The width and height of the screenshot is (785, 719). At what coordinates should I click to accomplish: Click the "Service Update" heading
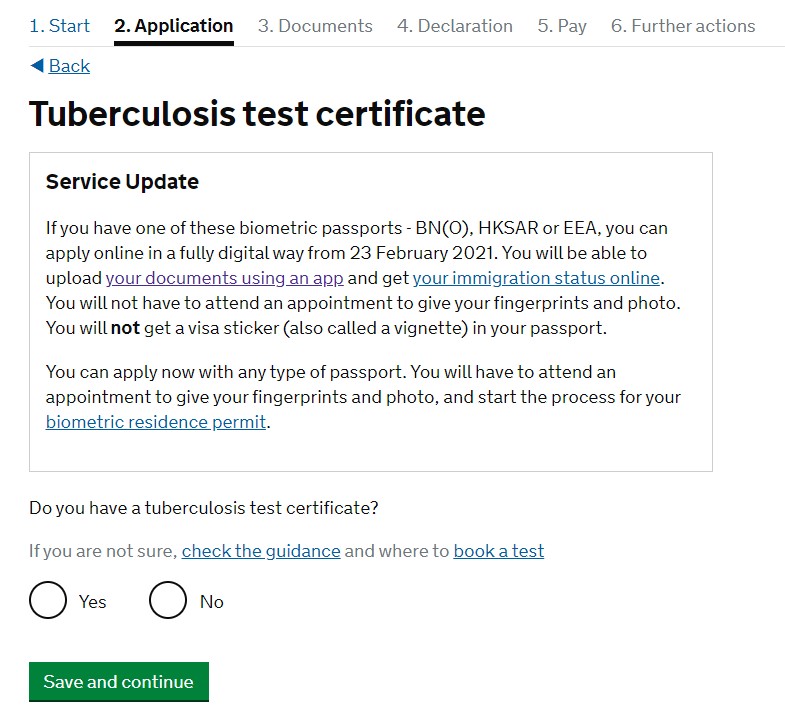tap(122, 182)
